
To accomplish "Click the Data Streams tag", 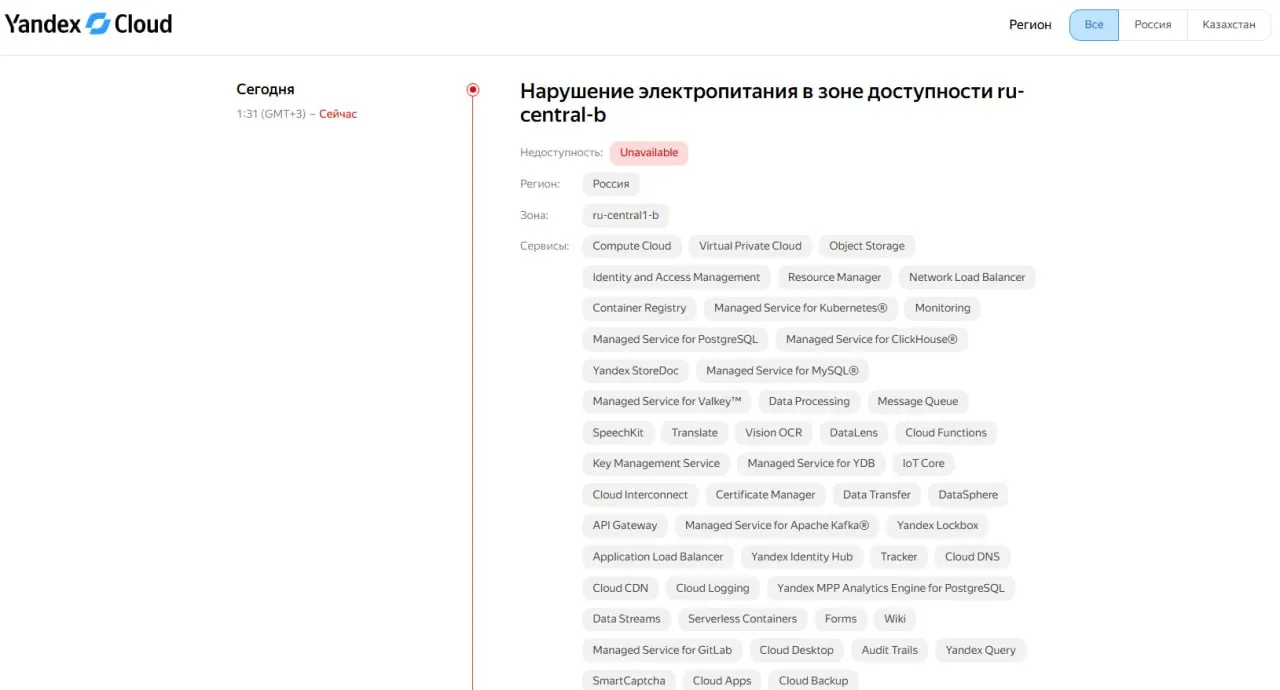I will (x=626, y=618).
